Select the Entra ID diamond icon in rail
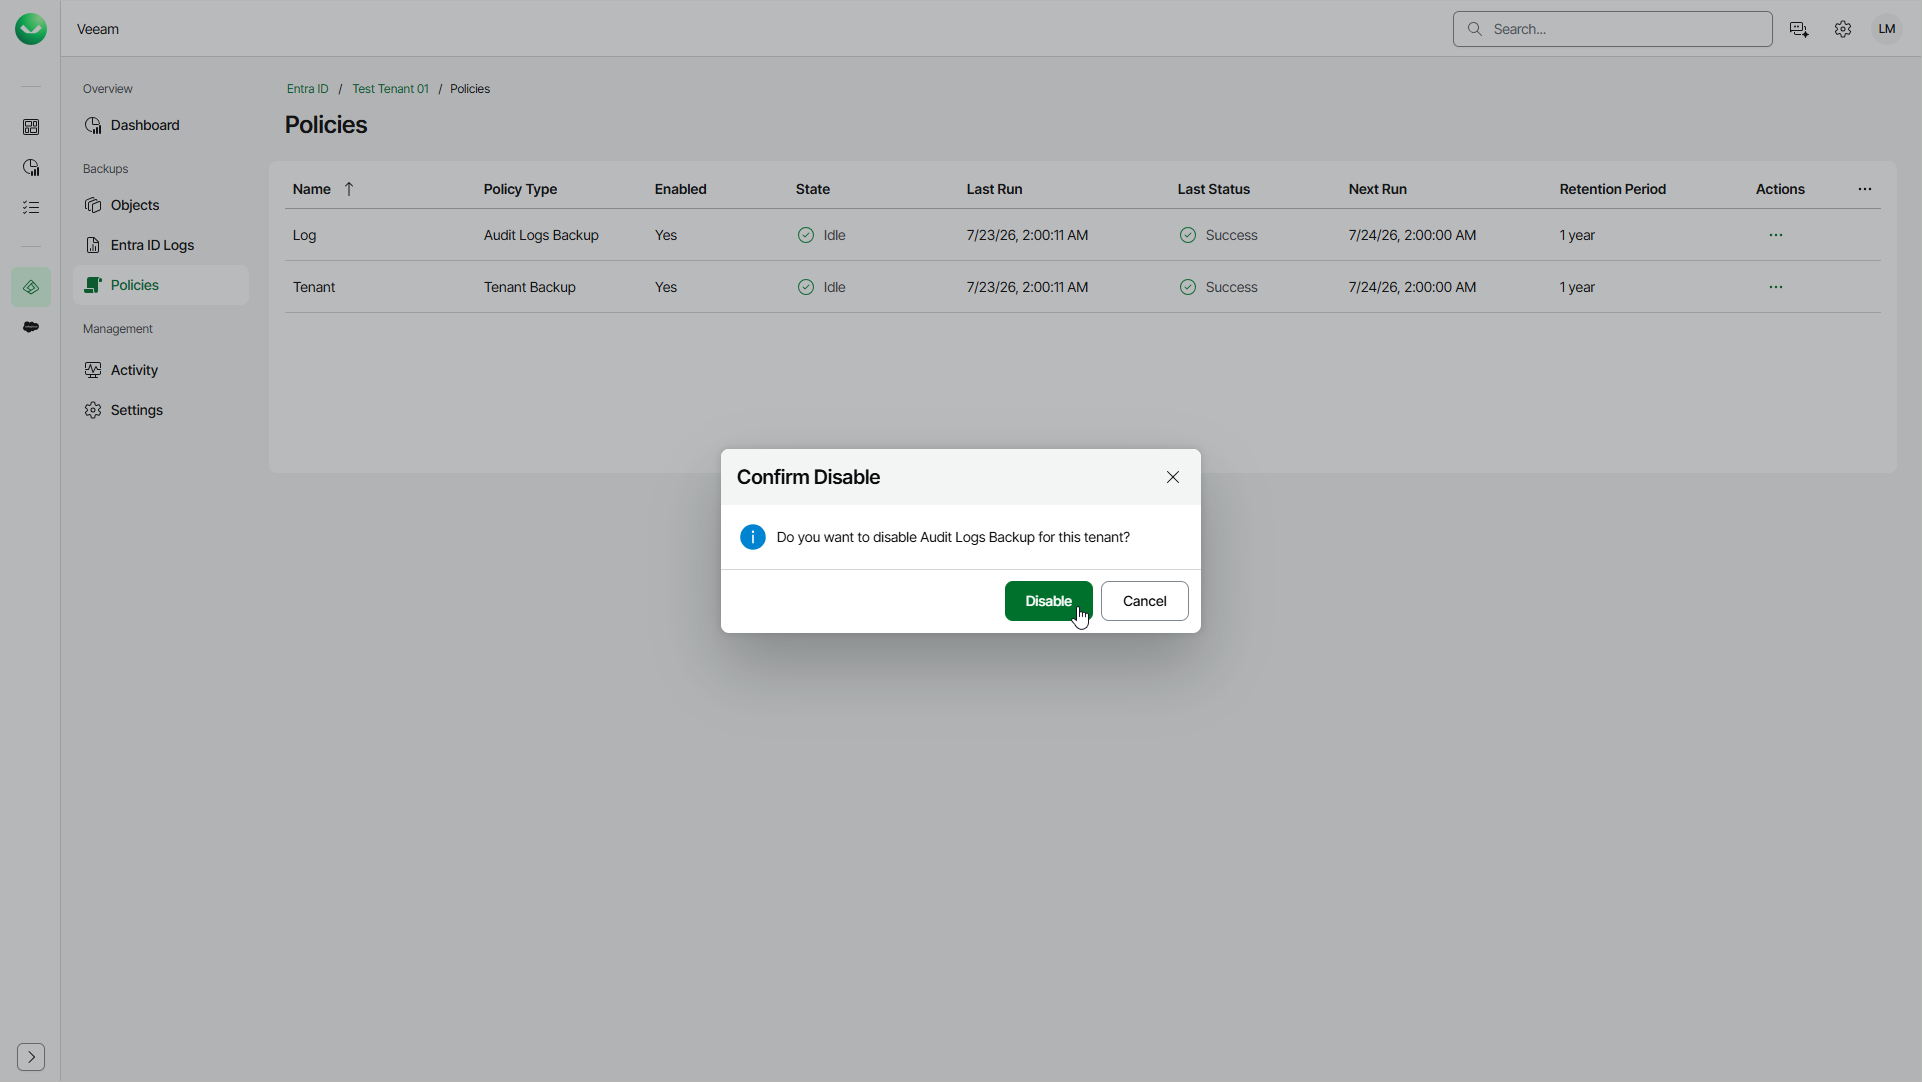The height and width of the screenshot is (1082, 1922). (31, 287)
